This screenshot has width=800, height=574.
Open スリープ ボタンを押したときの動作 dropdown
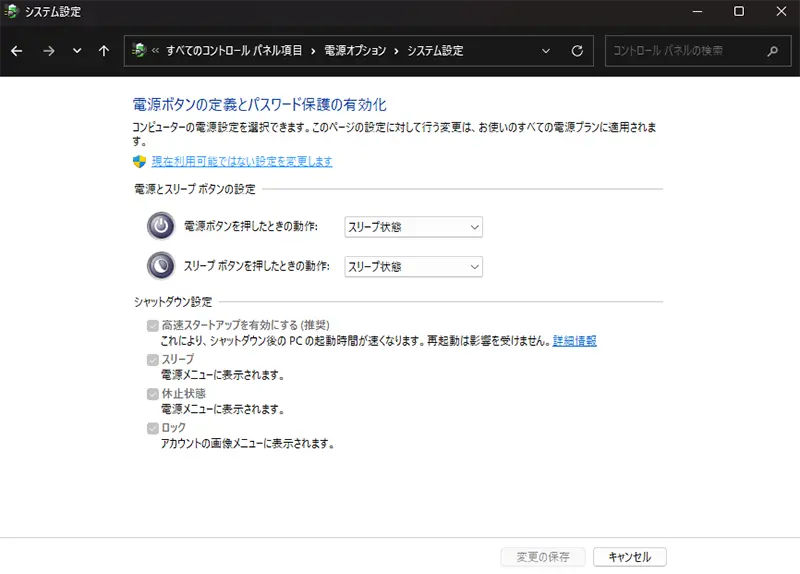tap(414, 267)
